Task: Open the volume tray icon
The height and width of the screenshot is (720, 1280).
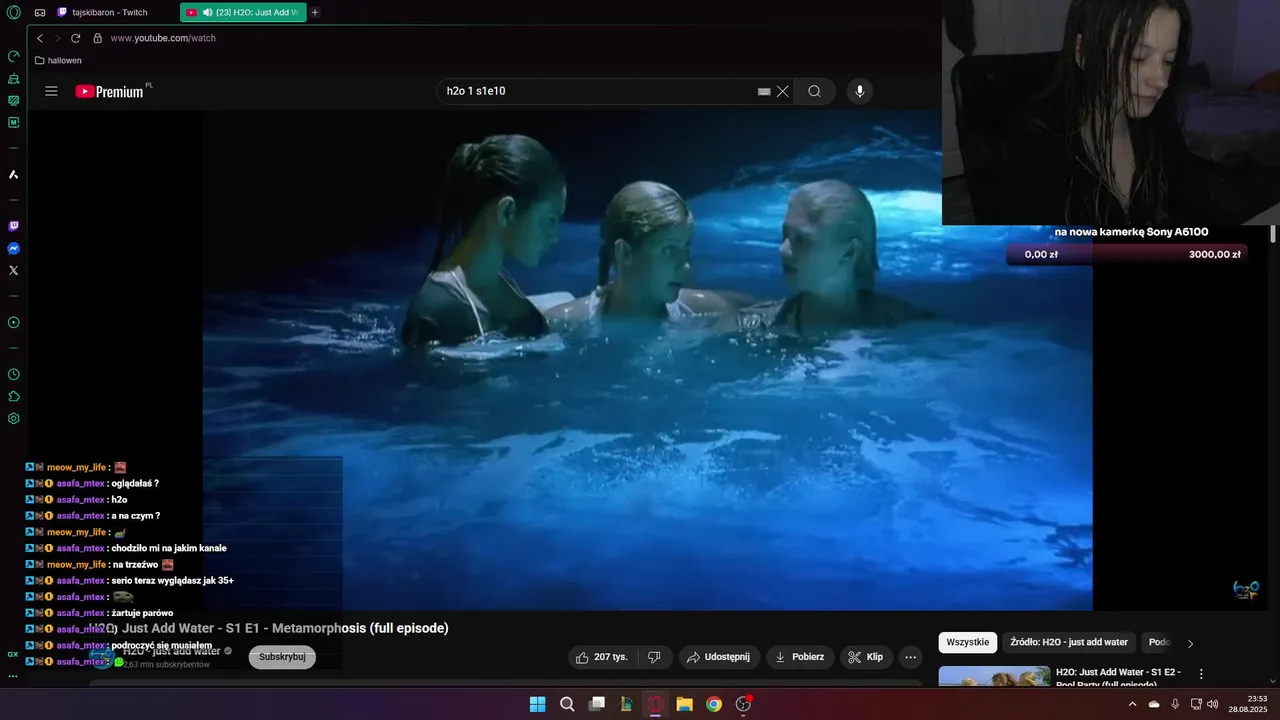Action: (x=1212, y=704)
